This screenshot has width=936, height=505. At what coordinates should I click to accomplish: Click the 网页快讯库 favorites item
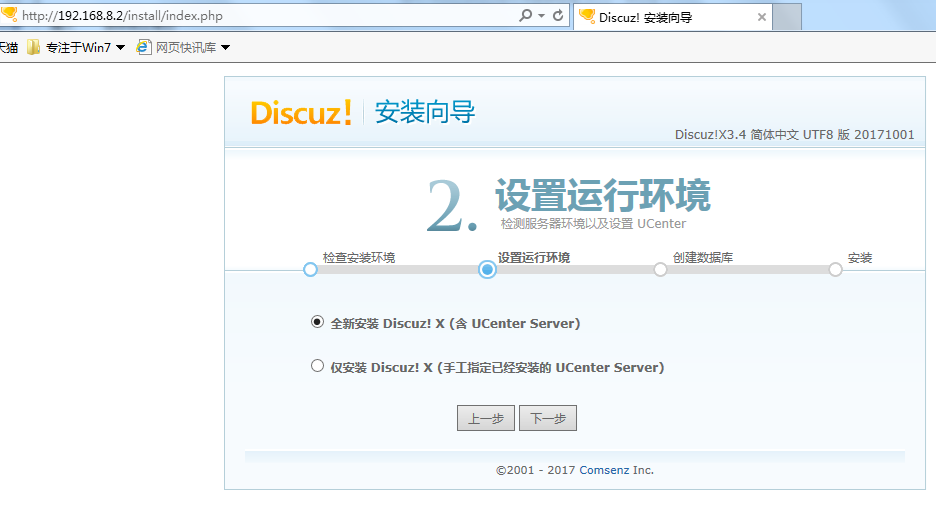tap(183, 47)
